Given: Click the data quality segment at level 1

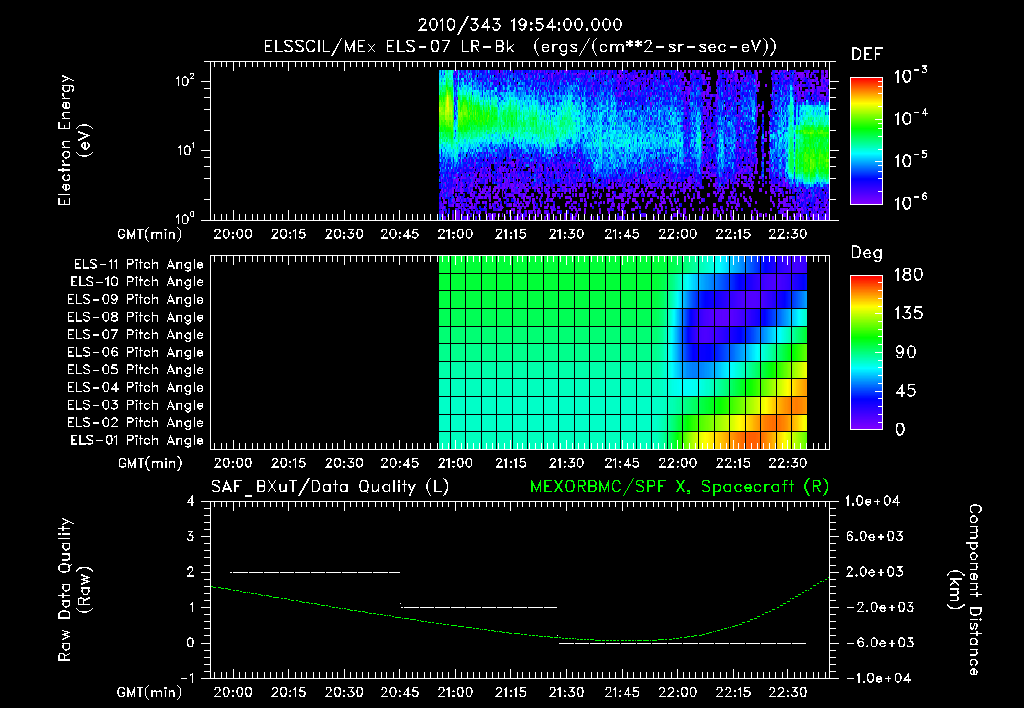Looking at the screenshot, I should (478, 607).
